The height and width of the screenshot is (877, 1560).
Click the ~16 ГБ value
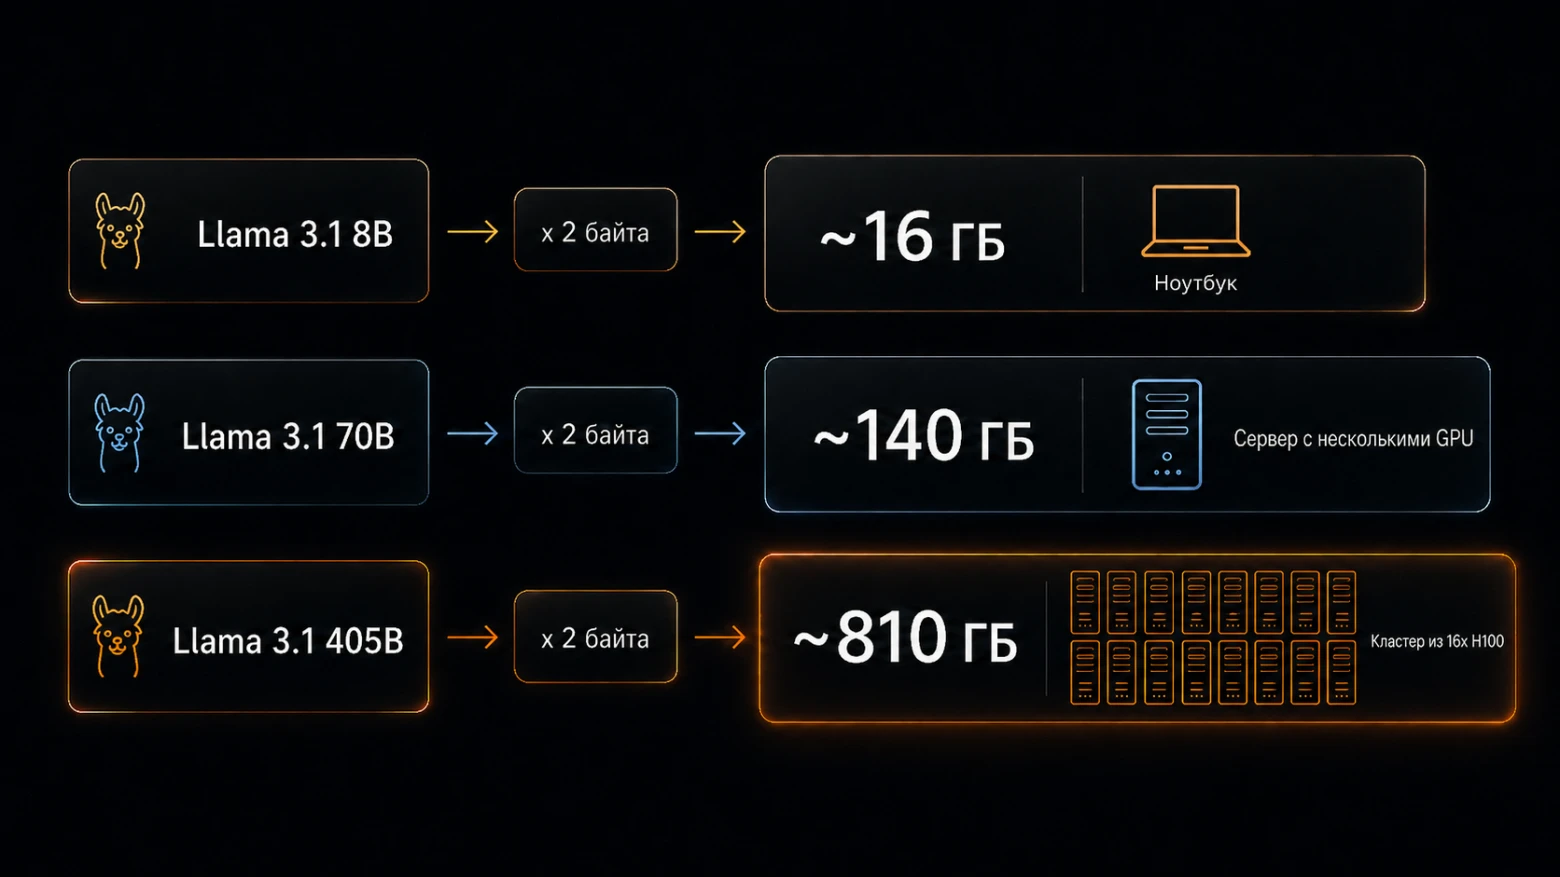[912, 237]
